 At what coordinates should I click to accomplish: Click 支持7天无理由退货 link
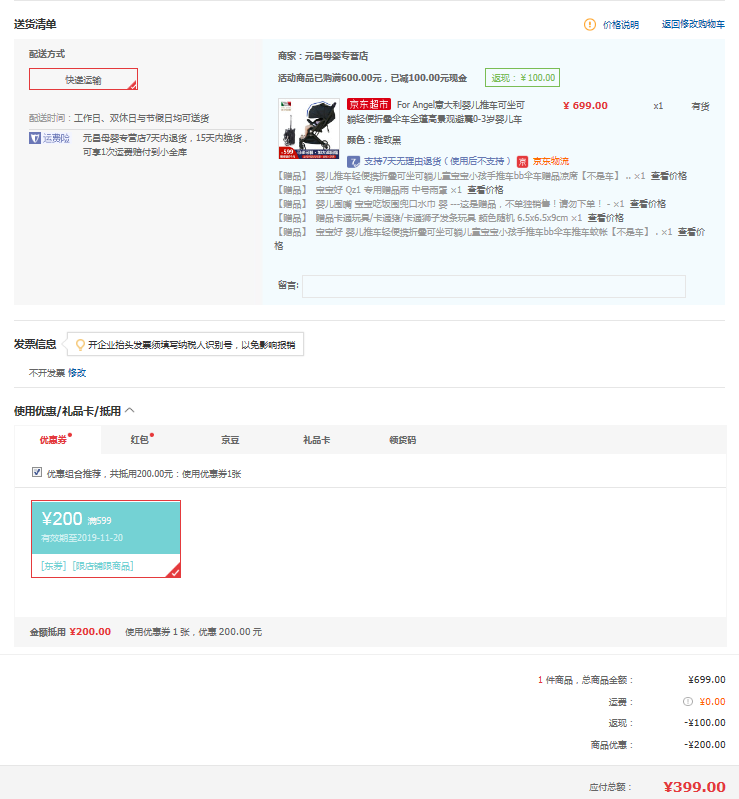437,162
